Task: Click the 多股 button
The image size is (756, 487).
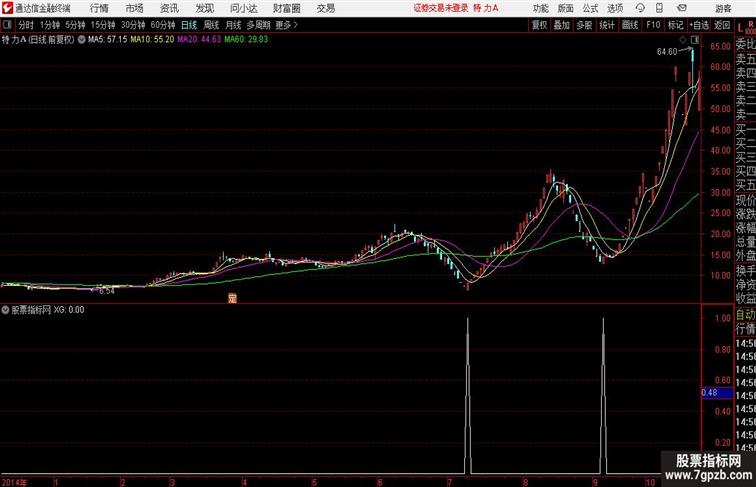Action: pos(584,25)
